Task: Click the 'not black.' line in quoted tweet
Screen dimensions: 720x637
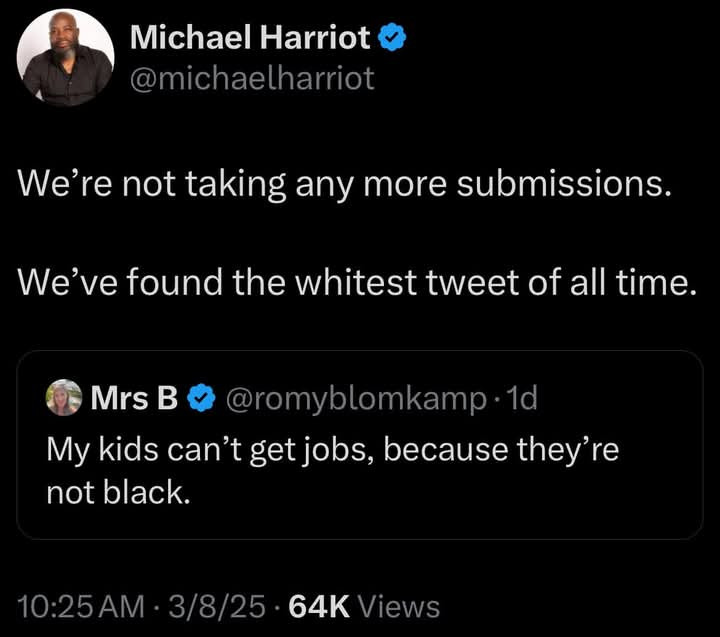Action: pos(117,493)
